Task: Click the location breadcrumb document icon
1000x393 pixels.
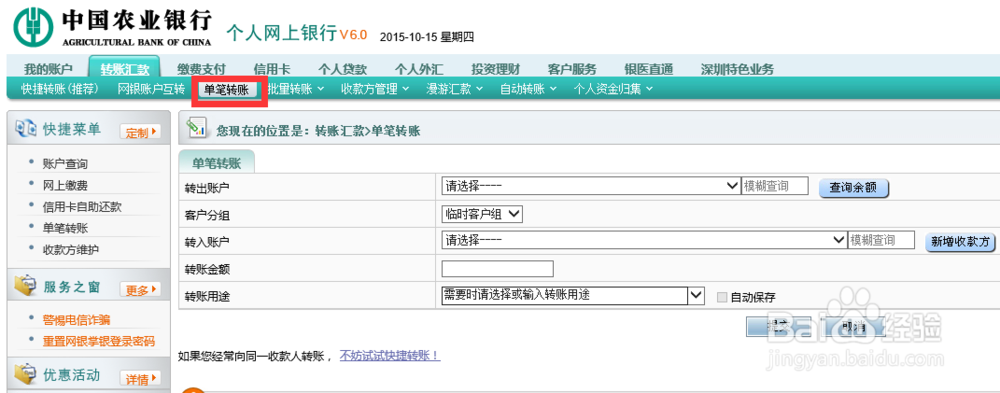Action: 197,127
